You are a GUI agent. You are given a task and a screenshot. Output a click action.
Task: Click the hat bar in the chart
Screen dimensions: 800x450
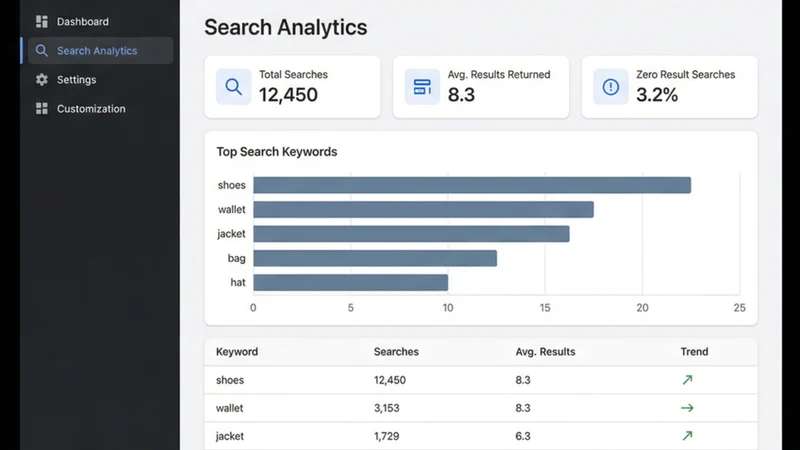(x=351, y=283)
